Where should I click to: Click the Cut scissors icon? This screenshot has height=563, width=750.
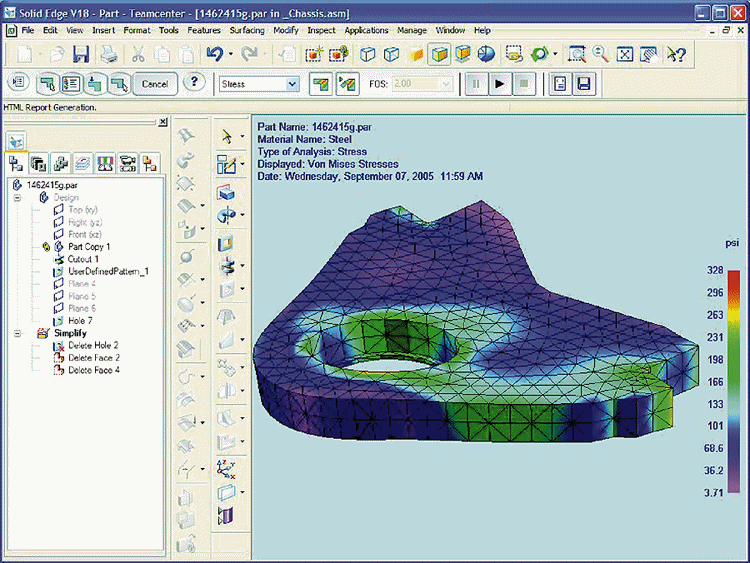pyautogui.click(x=138, y=54)
